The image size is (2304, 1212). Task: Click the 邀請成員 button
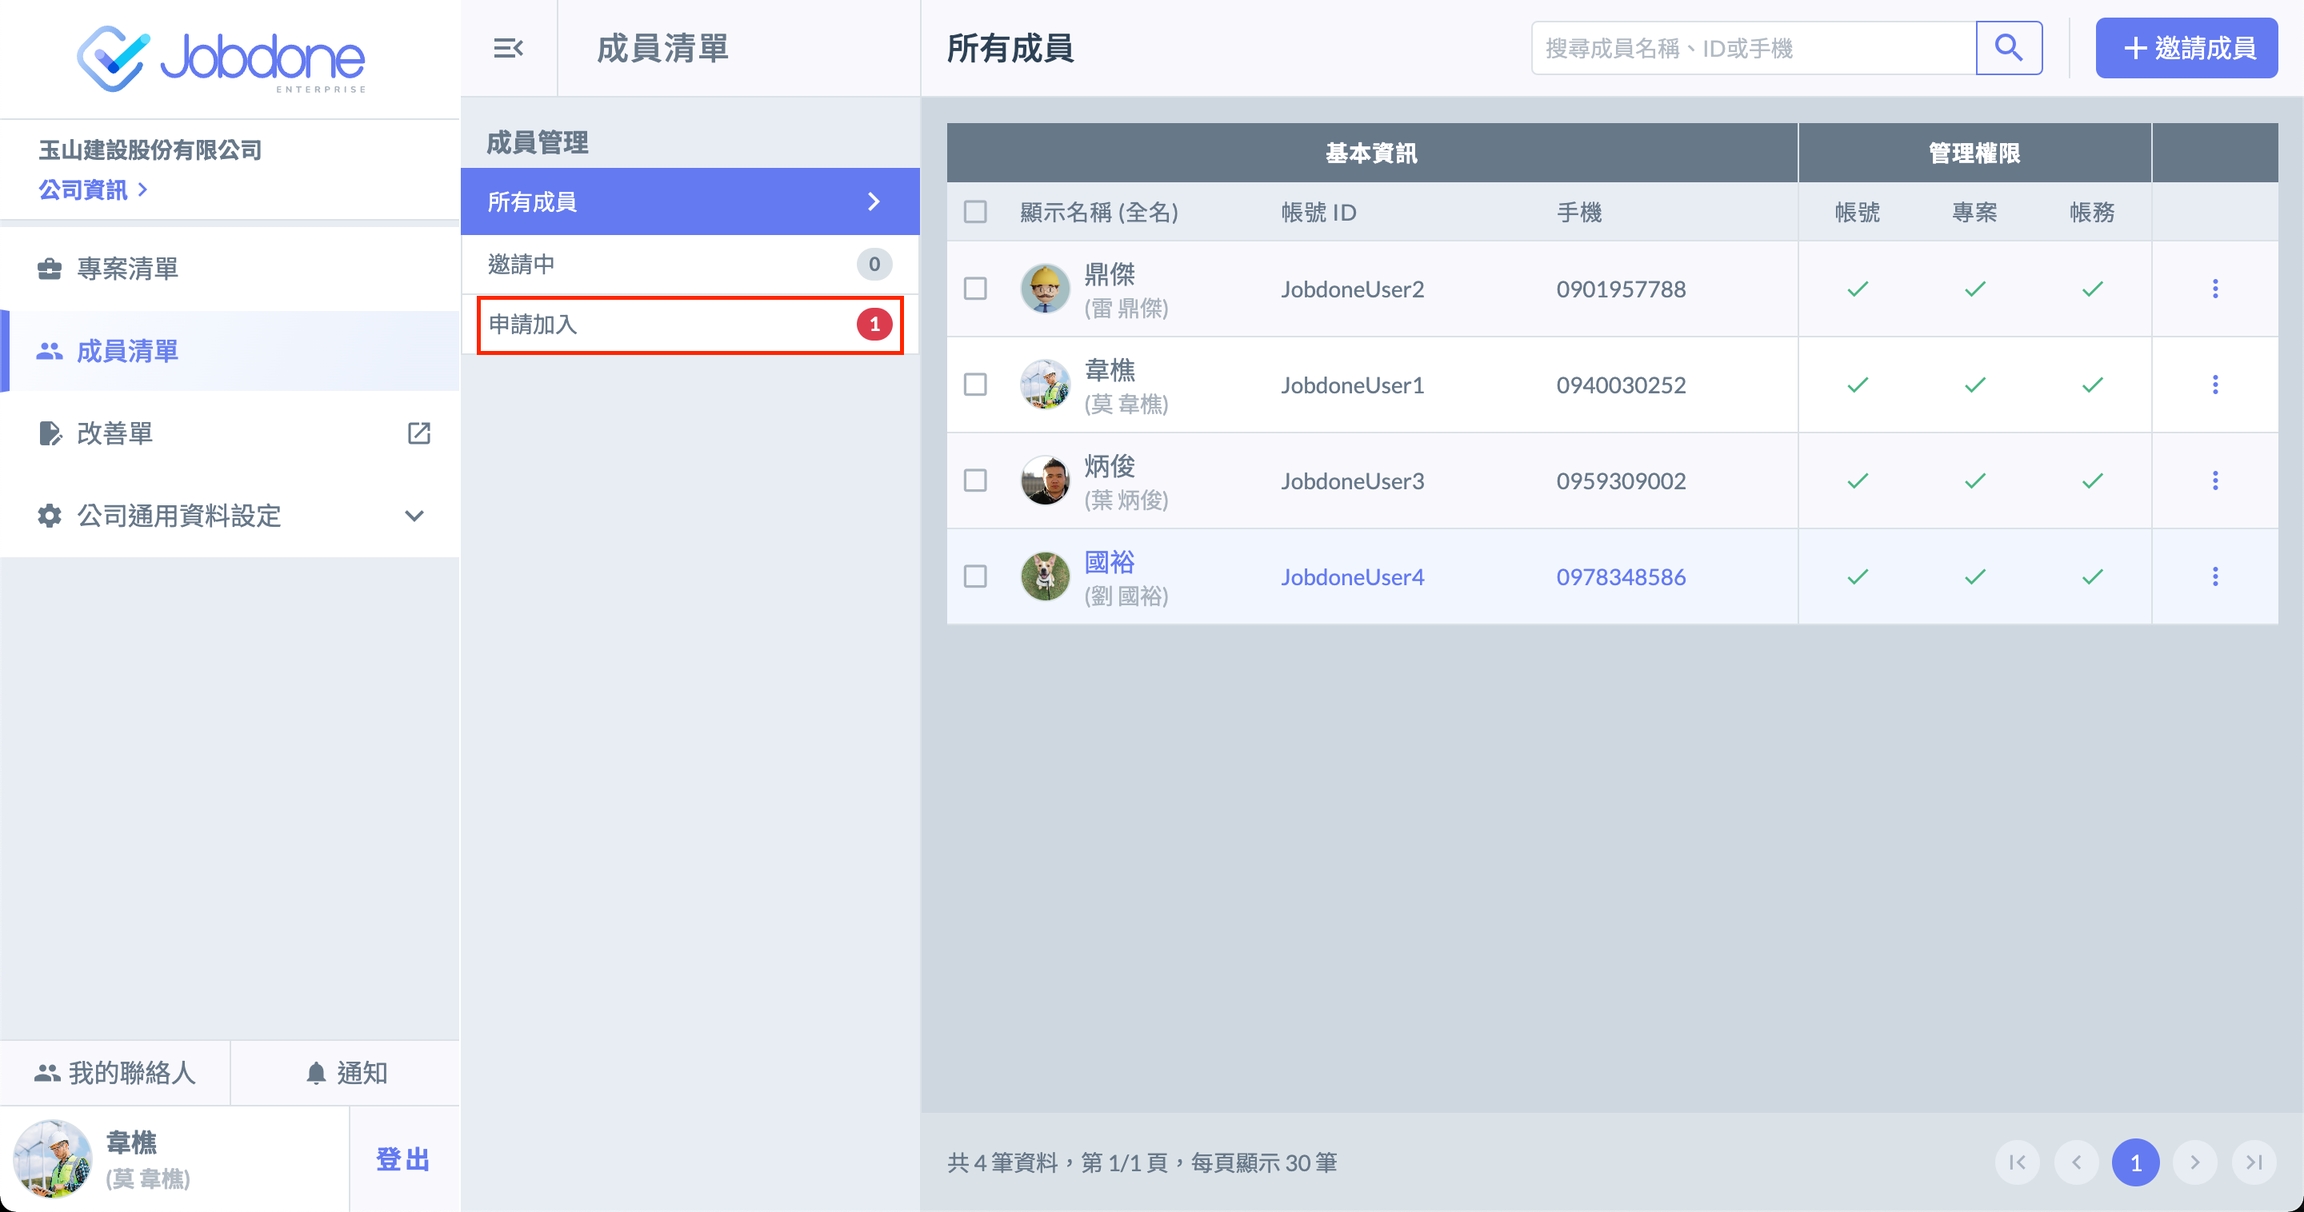(x=2186, y=48)
